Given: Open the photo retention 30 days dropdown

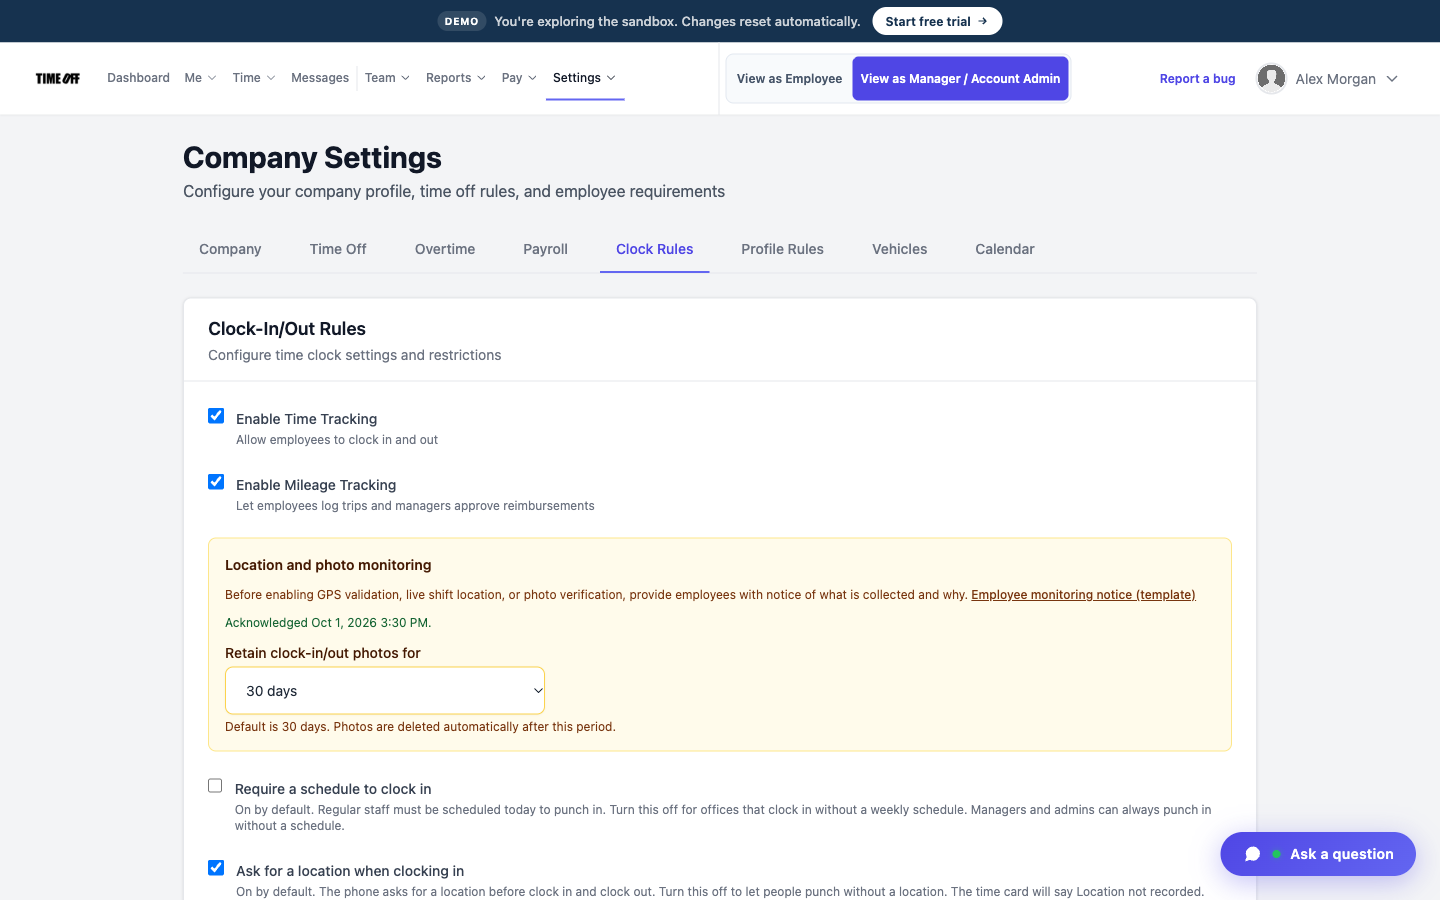Looking at the screenshot, I should pyautogui.click(x=385, y=691).
